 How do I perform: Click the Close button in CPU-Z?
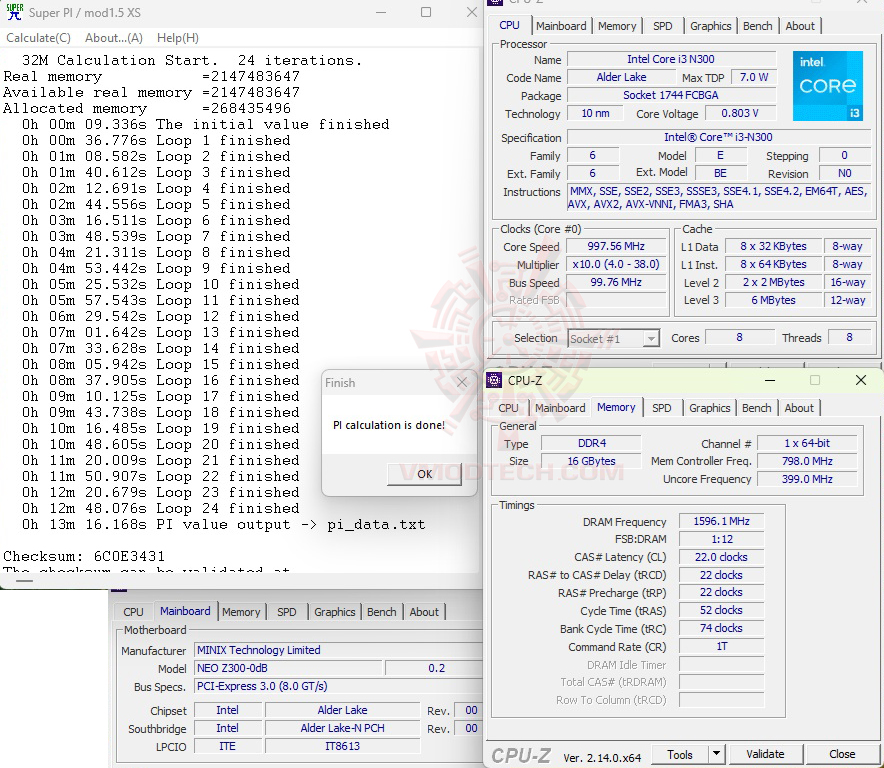coord(842,754)
